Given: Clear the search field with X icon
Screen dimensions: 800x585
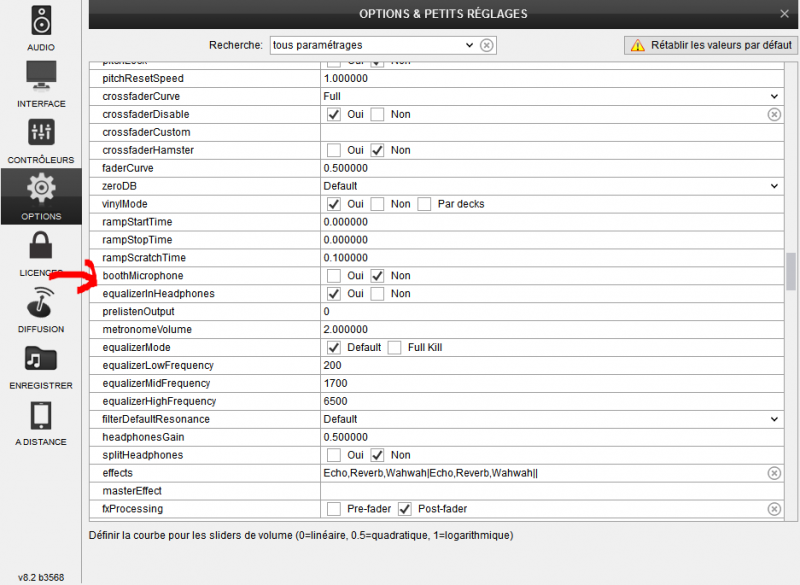Looking at the screenshot, I should click(486, 45).
